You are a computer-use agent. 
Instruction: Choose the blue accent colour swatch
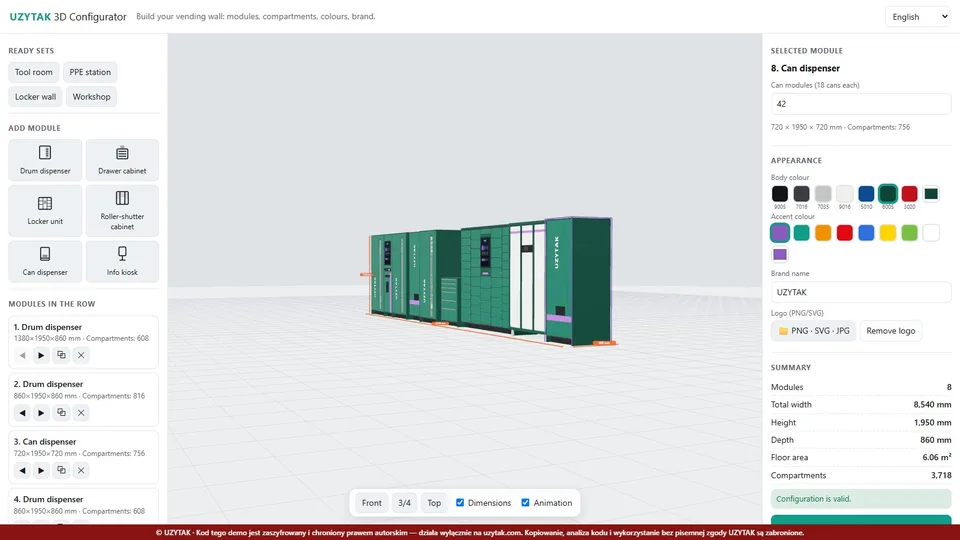click(866, 233)
